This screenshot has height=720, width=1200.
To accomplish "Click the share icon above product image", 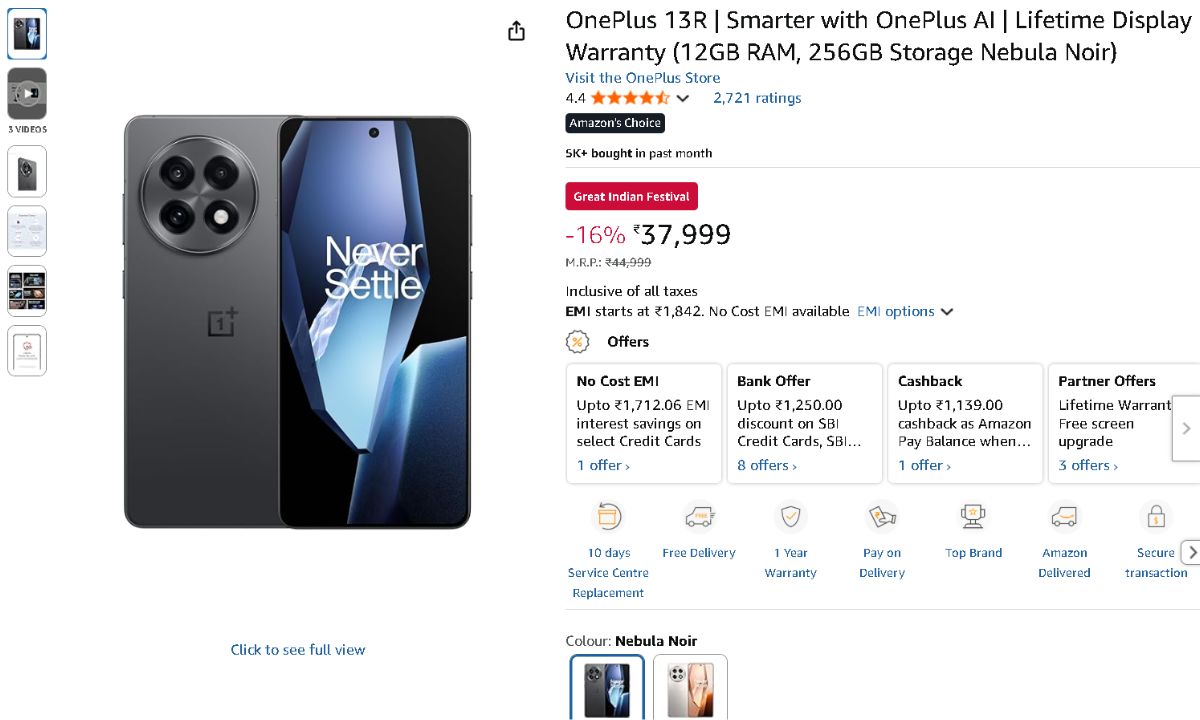I will pyautogui.click(x=516, y=31).
